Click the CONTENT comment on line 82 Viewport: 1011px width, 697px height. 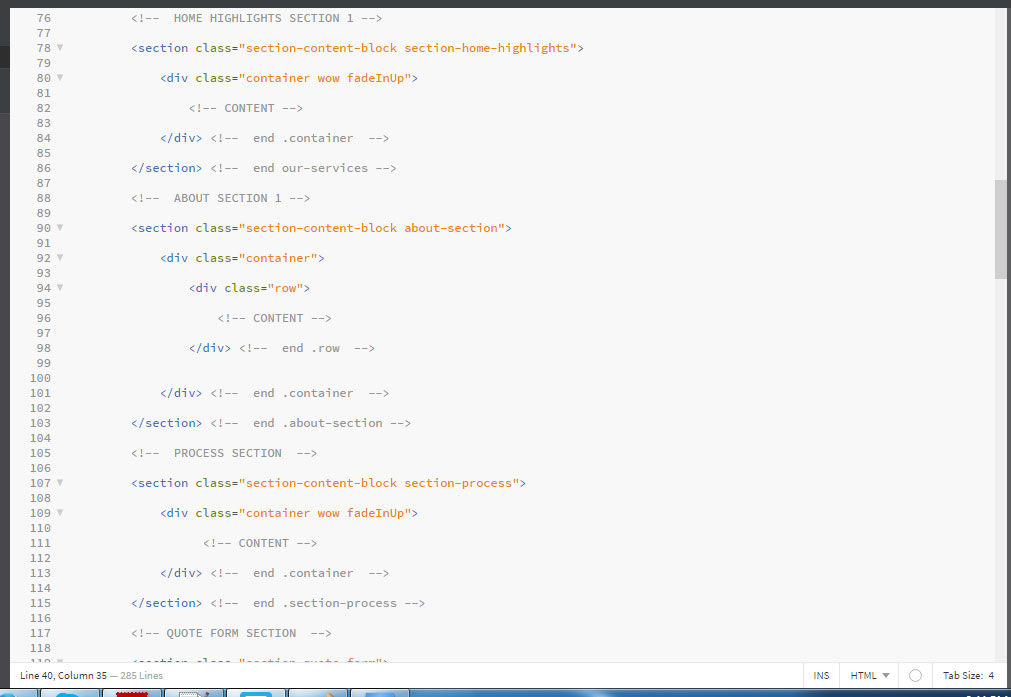(x=246, y=108)
